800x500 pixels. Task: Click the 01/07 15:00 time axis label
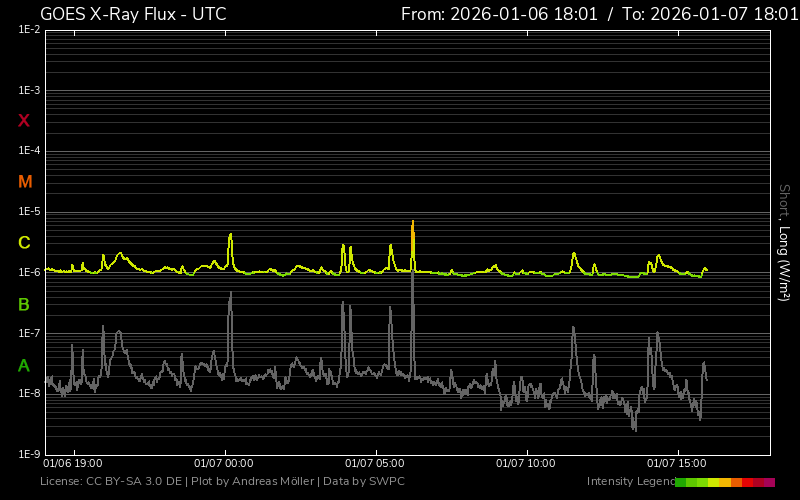[x=677, y=463]
